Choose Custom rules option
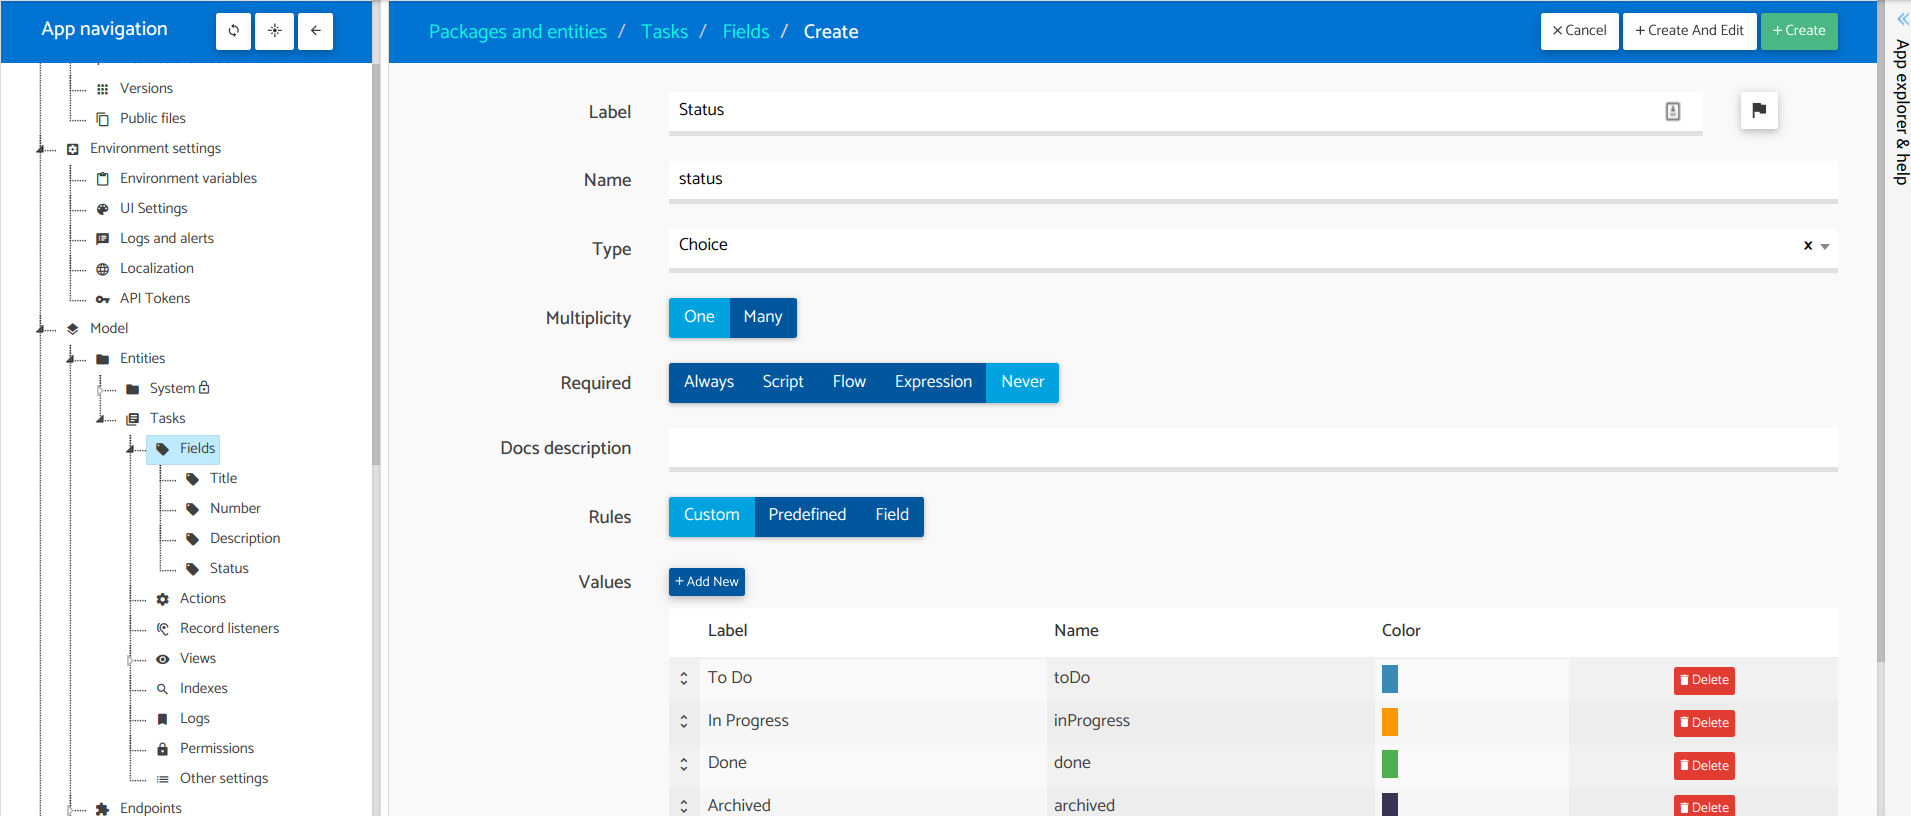 712,515
